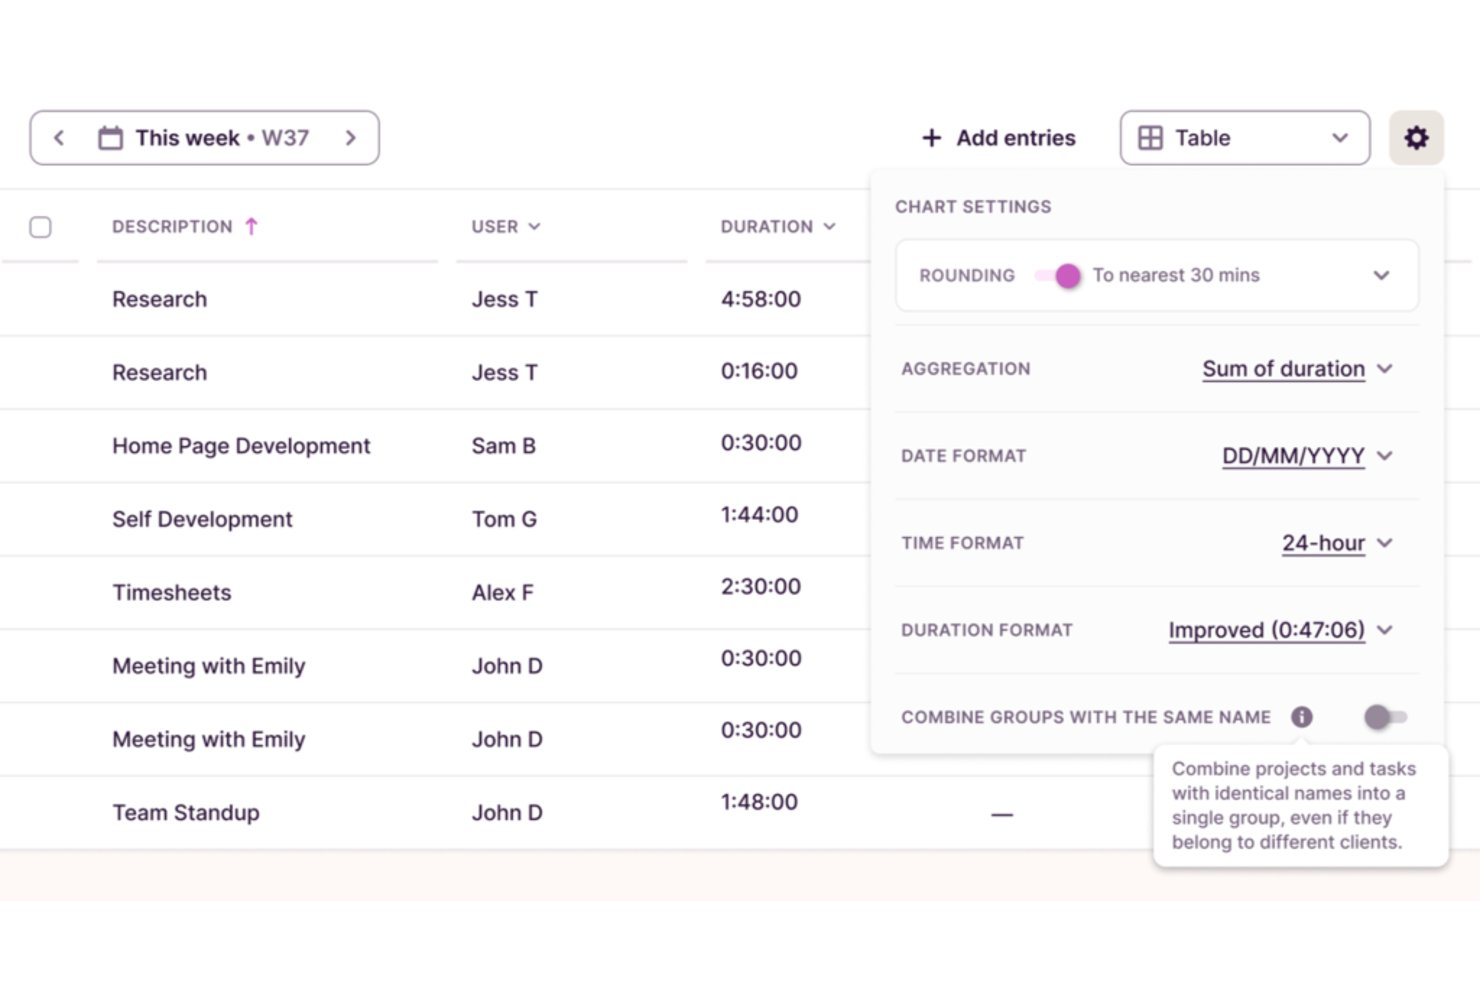1480x987 pixels.
Task: Click the Chart Settings heading
Action: pos(973,207)
